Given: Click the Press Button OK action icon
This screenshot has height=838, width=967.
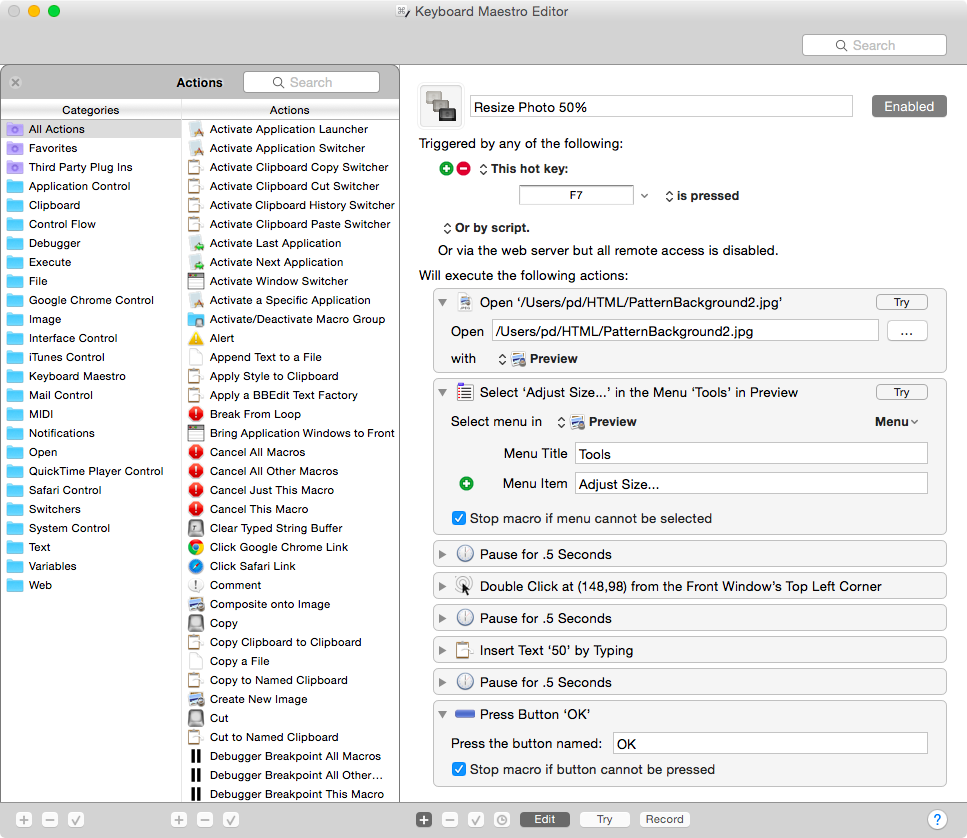Looking at the screenshot, I should click(464, 714).
